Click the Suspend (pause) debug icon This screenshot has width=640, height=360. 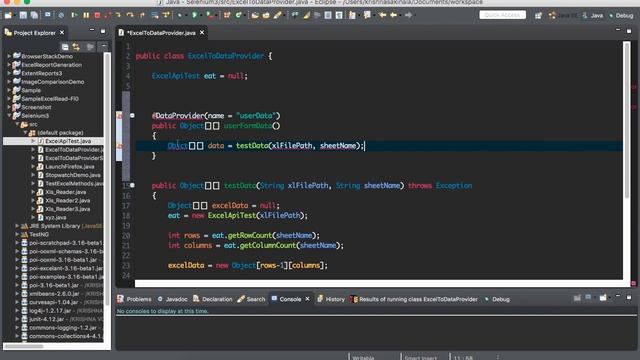coord(86,15)
